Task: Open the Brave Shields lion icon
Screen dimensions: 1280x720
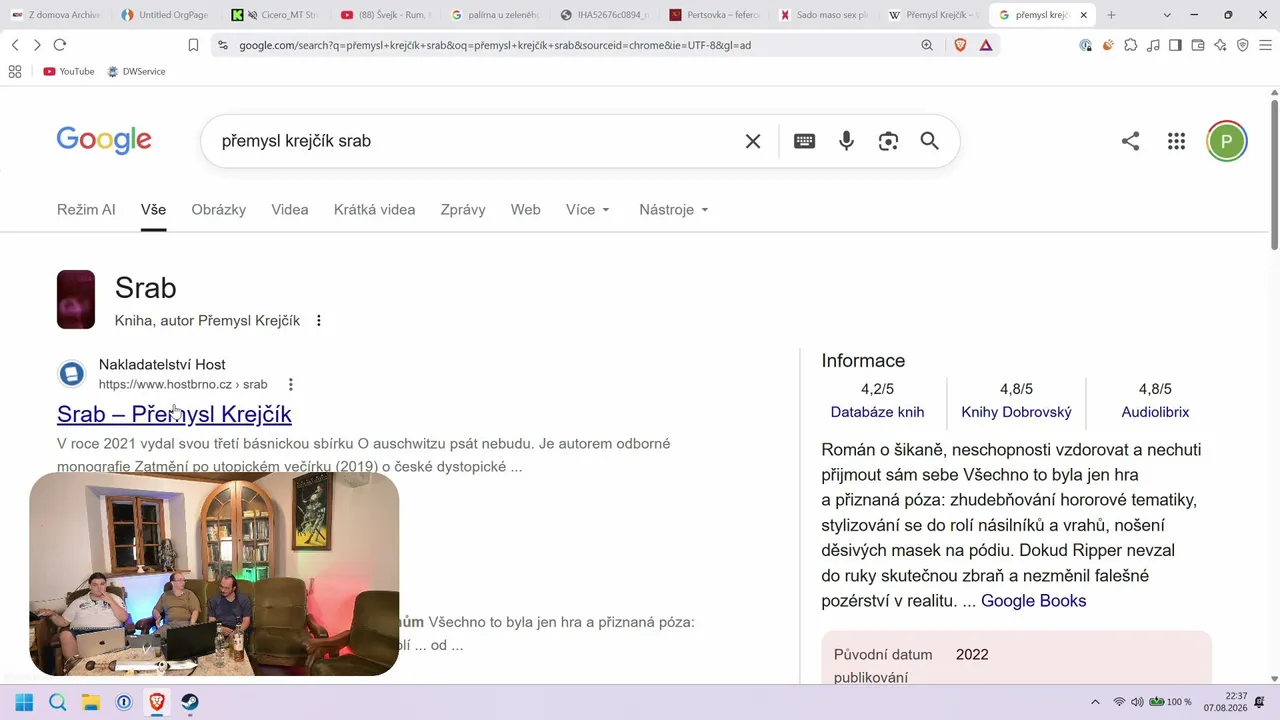Action: (x=961, y=45)
